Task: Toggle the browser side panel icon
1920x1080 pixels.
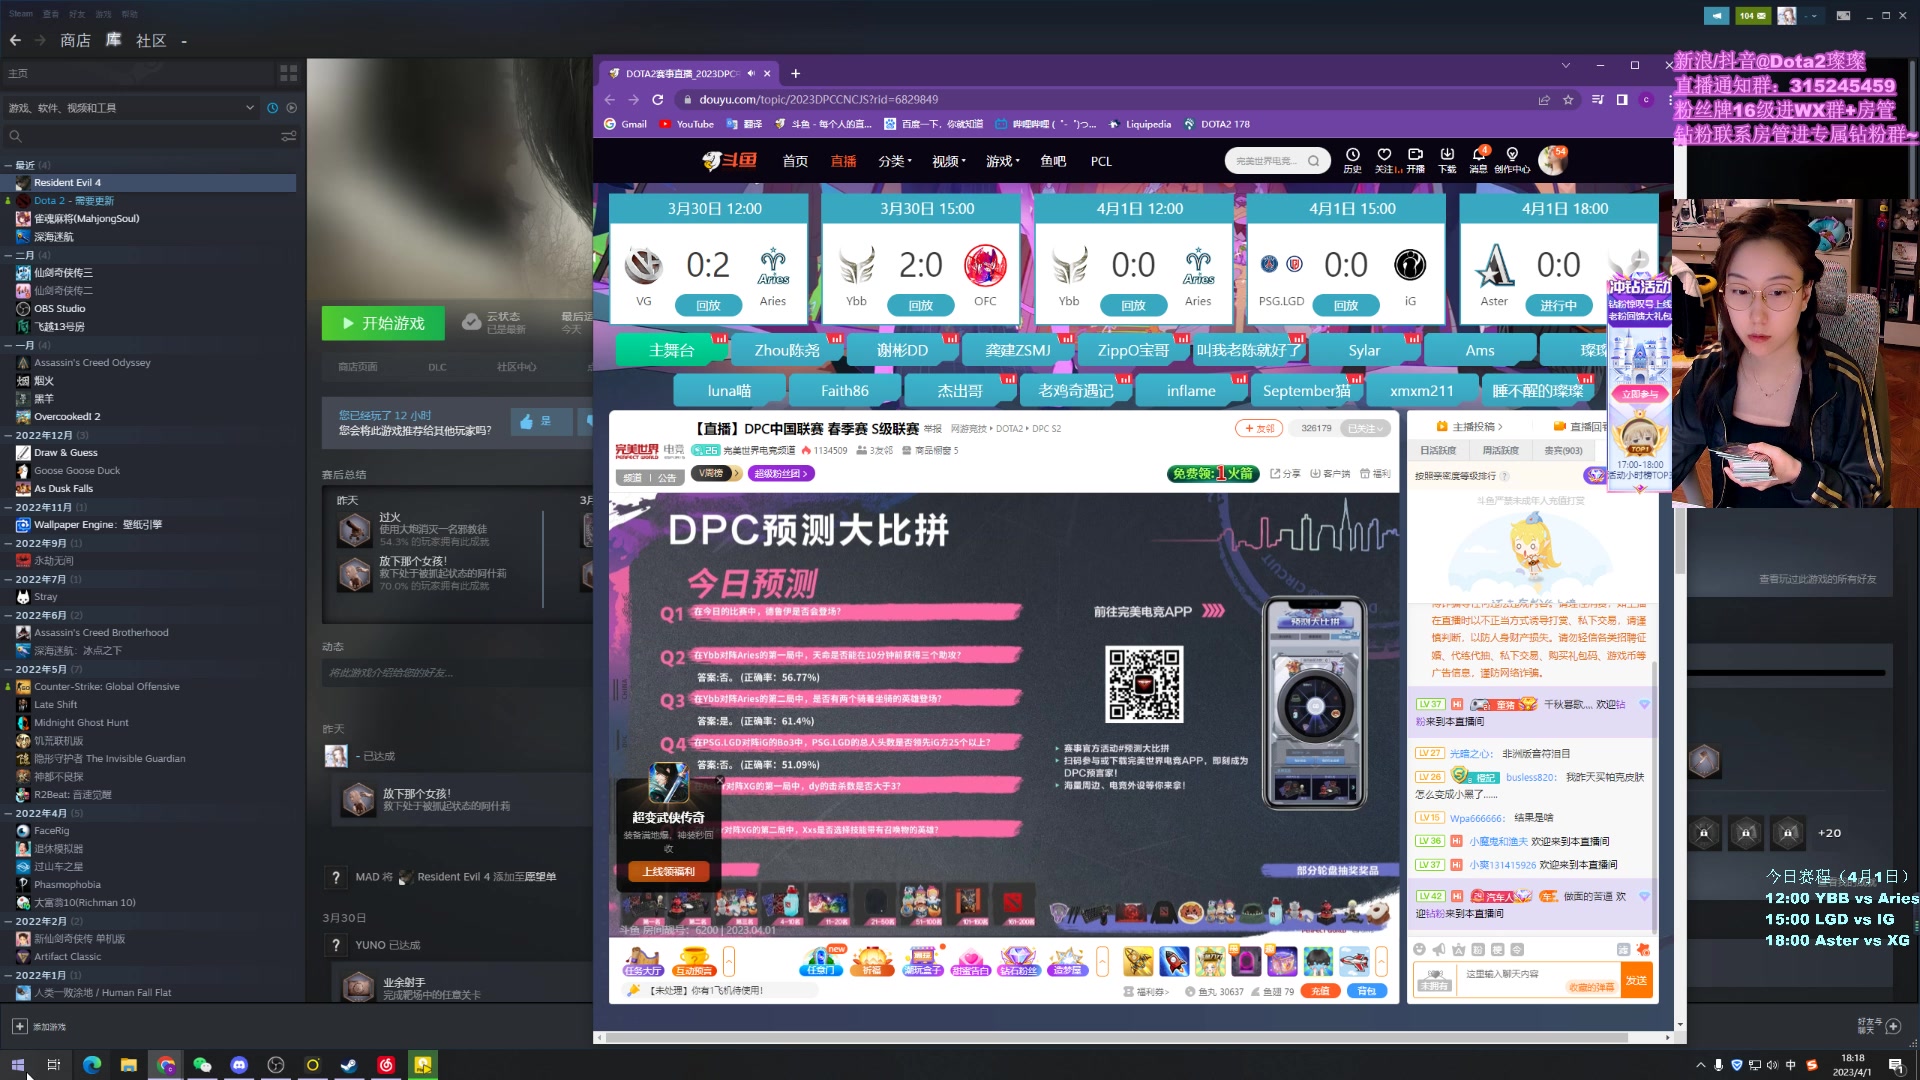Action: tap(1622, 100)
